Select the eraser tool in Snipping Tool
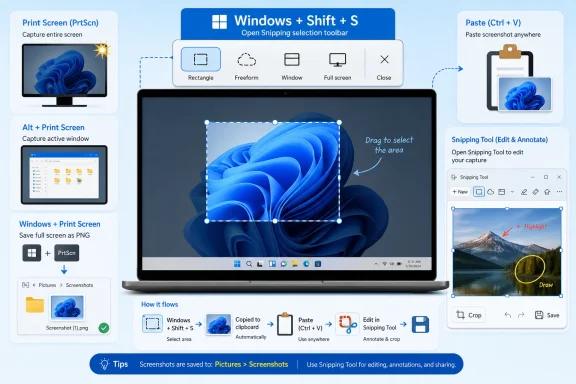The image size is (576, 384). click(536, 192)
